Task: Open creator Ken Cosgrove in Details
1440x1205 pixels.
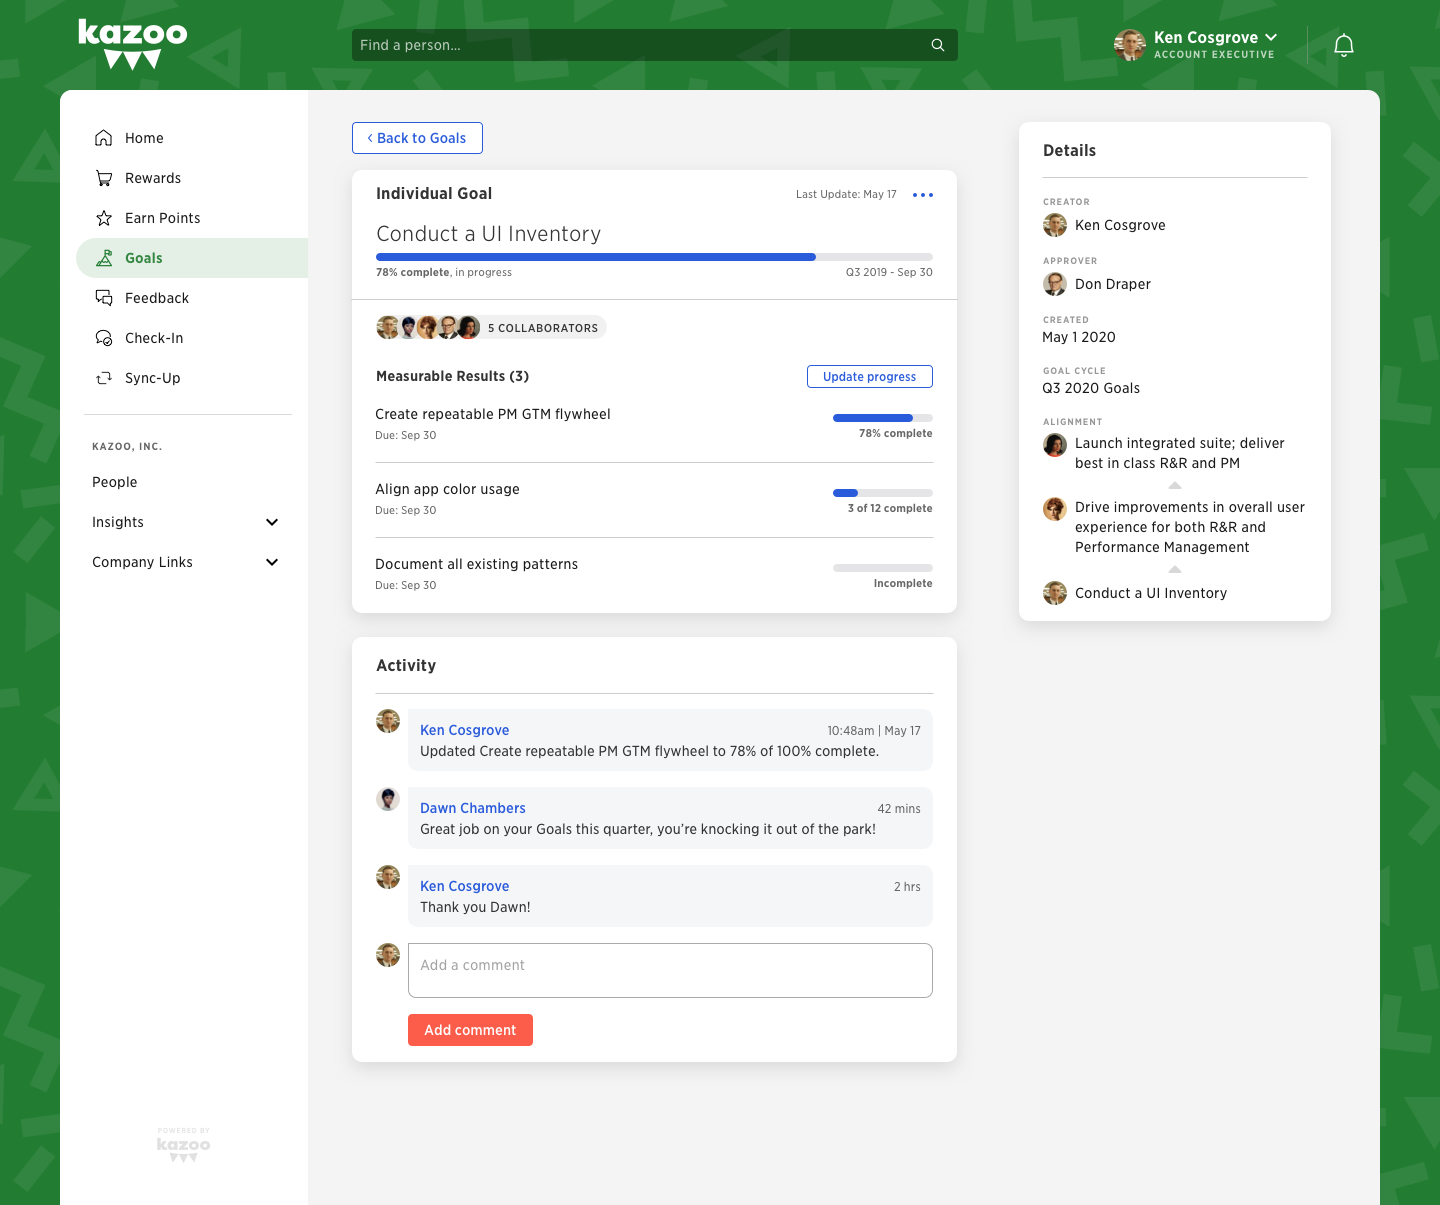Action: [1120, 225]
